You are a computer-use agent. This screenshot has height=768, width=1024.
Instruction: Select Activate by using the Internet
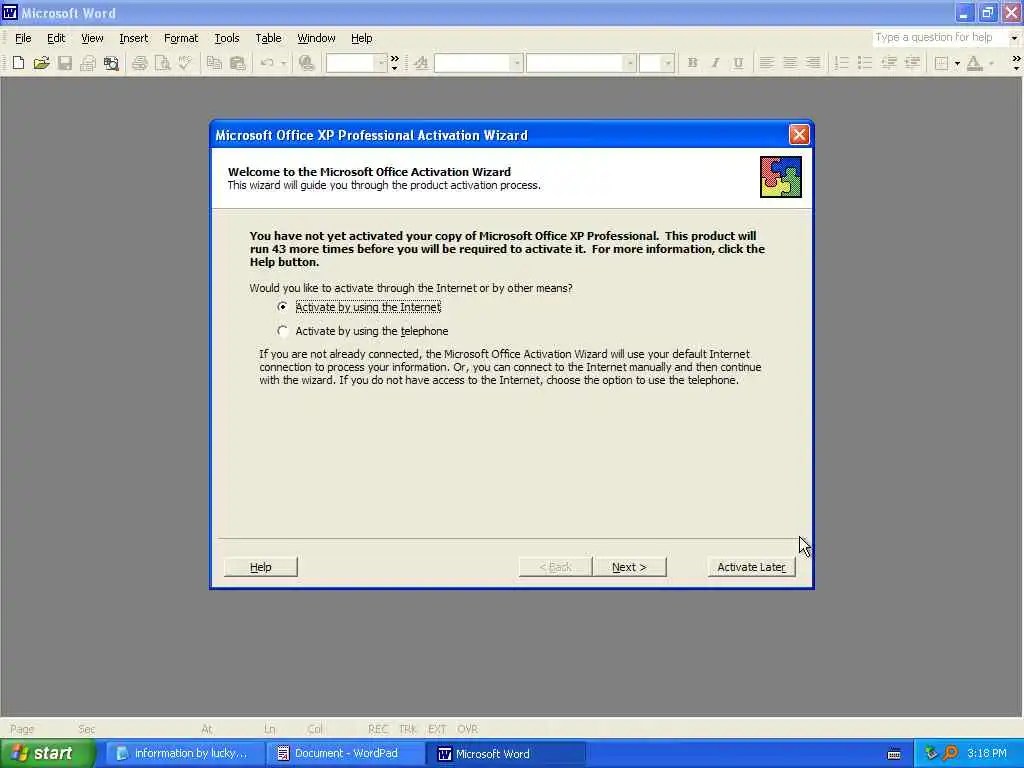[361, 307]
